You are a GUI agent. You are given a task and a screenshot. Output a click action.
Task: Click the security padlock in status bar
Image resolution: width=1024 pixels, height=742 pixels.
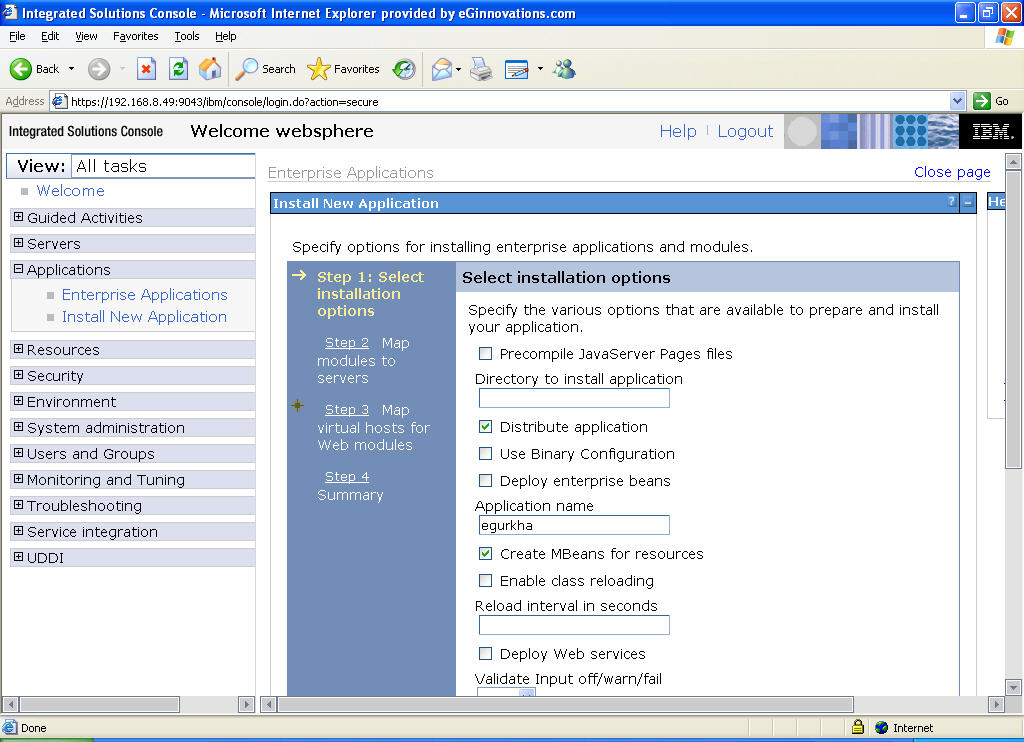click(x=858, y=727)
